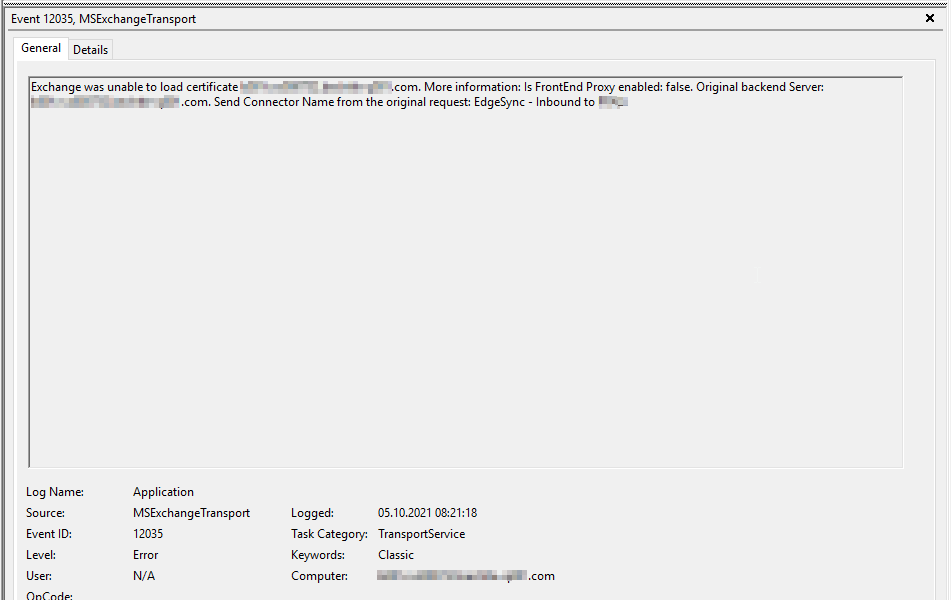The height and width of the screenshot is (600, 951).
Task: Click the 'Classic' keywords value
Action: (x=396, y=555)
